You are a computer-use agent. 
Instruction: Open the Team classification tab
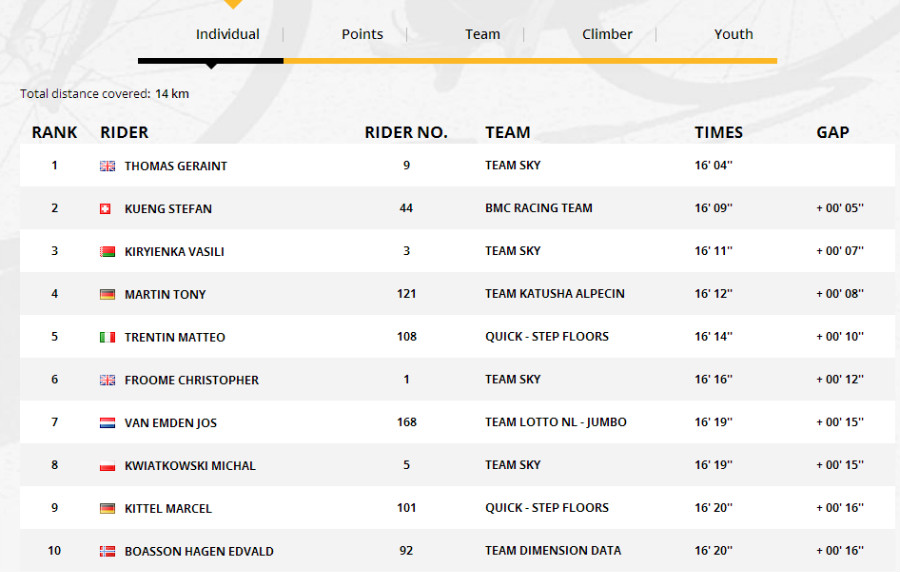point(483,34)
